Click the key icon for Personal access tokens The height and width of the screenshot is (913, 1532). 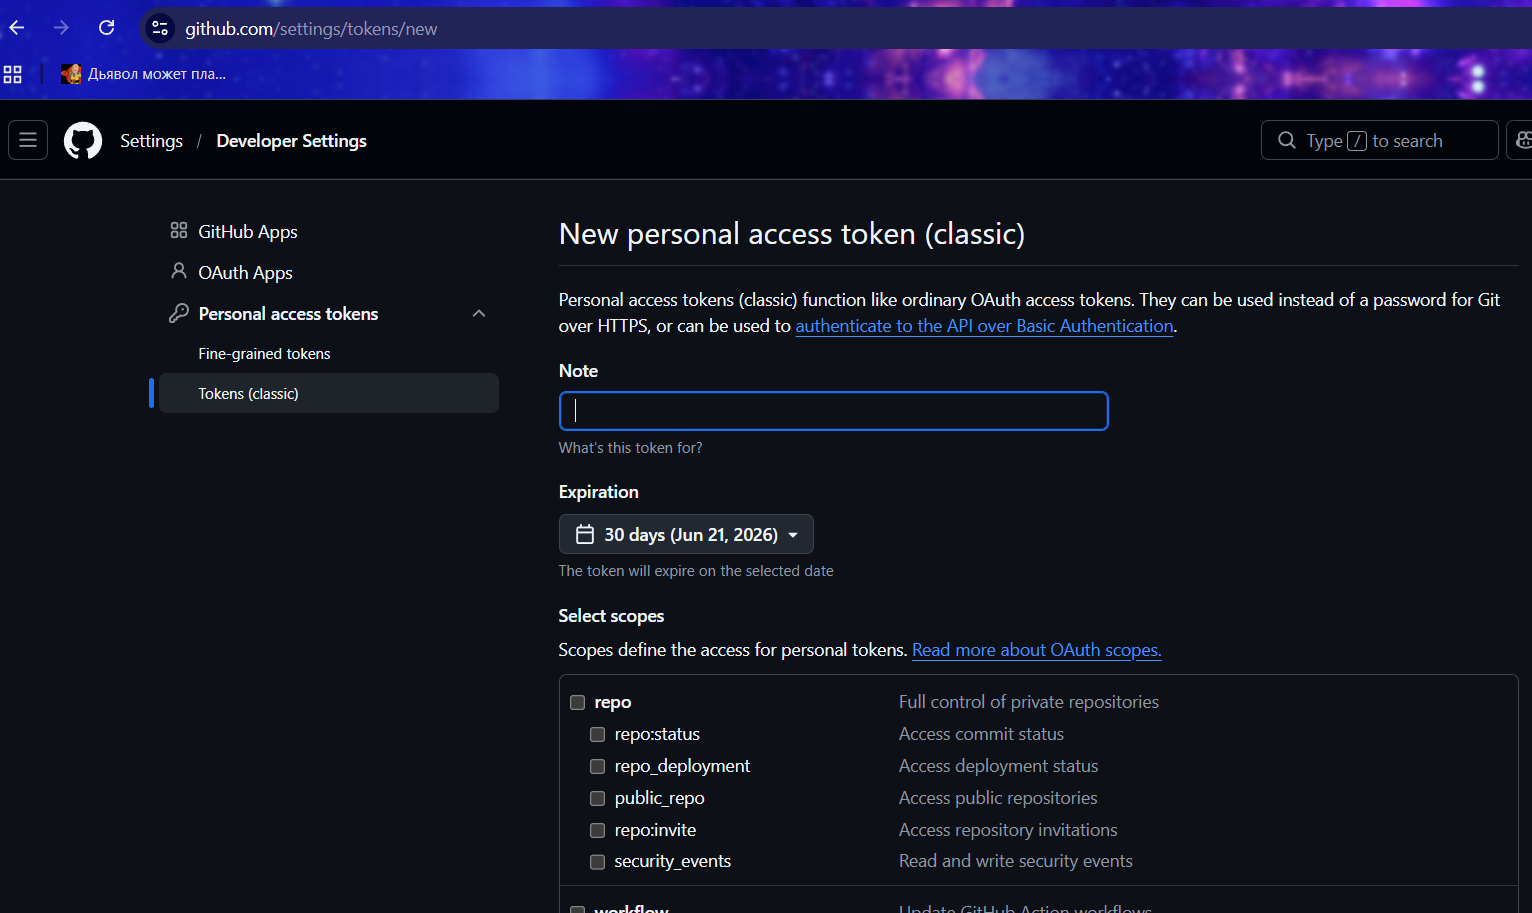coord(179,313)
